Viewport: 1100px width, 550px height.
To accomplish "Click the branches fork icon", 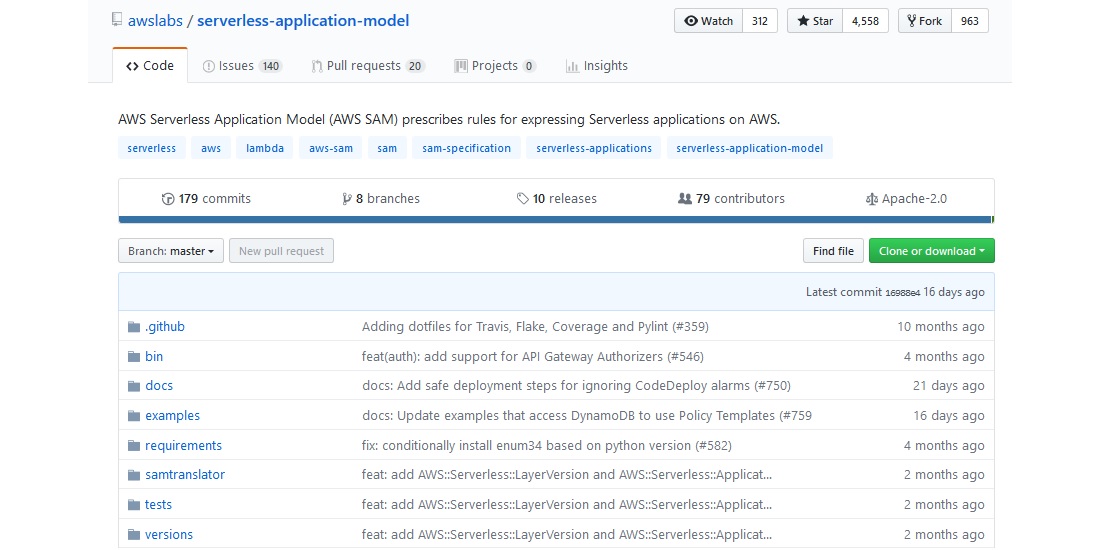I will click(x=347, y=199).
